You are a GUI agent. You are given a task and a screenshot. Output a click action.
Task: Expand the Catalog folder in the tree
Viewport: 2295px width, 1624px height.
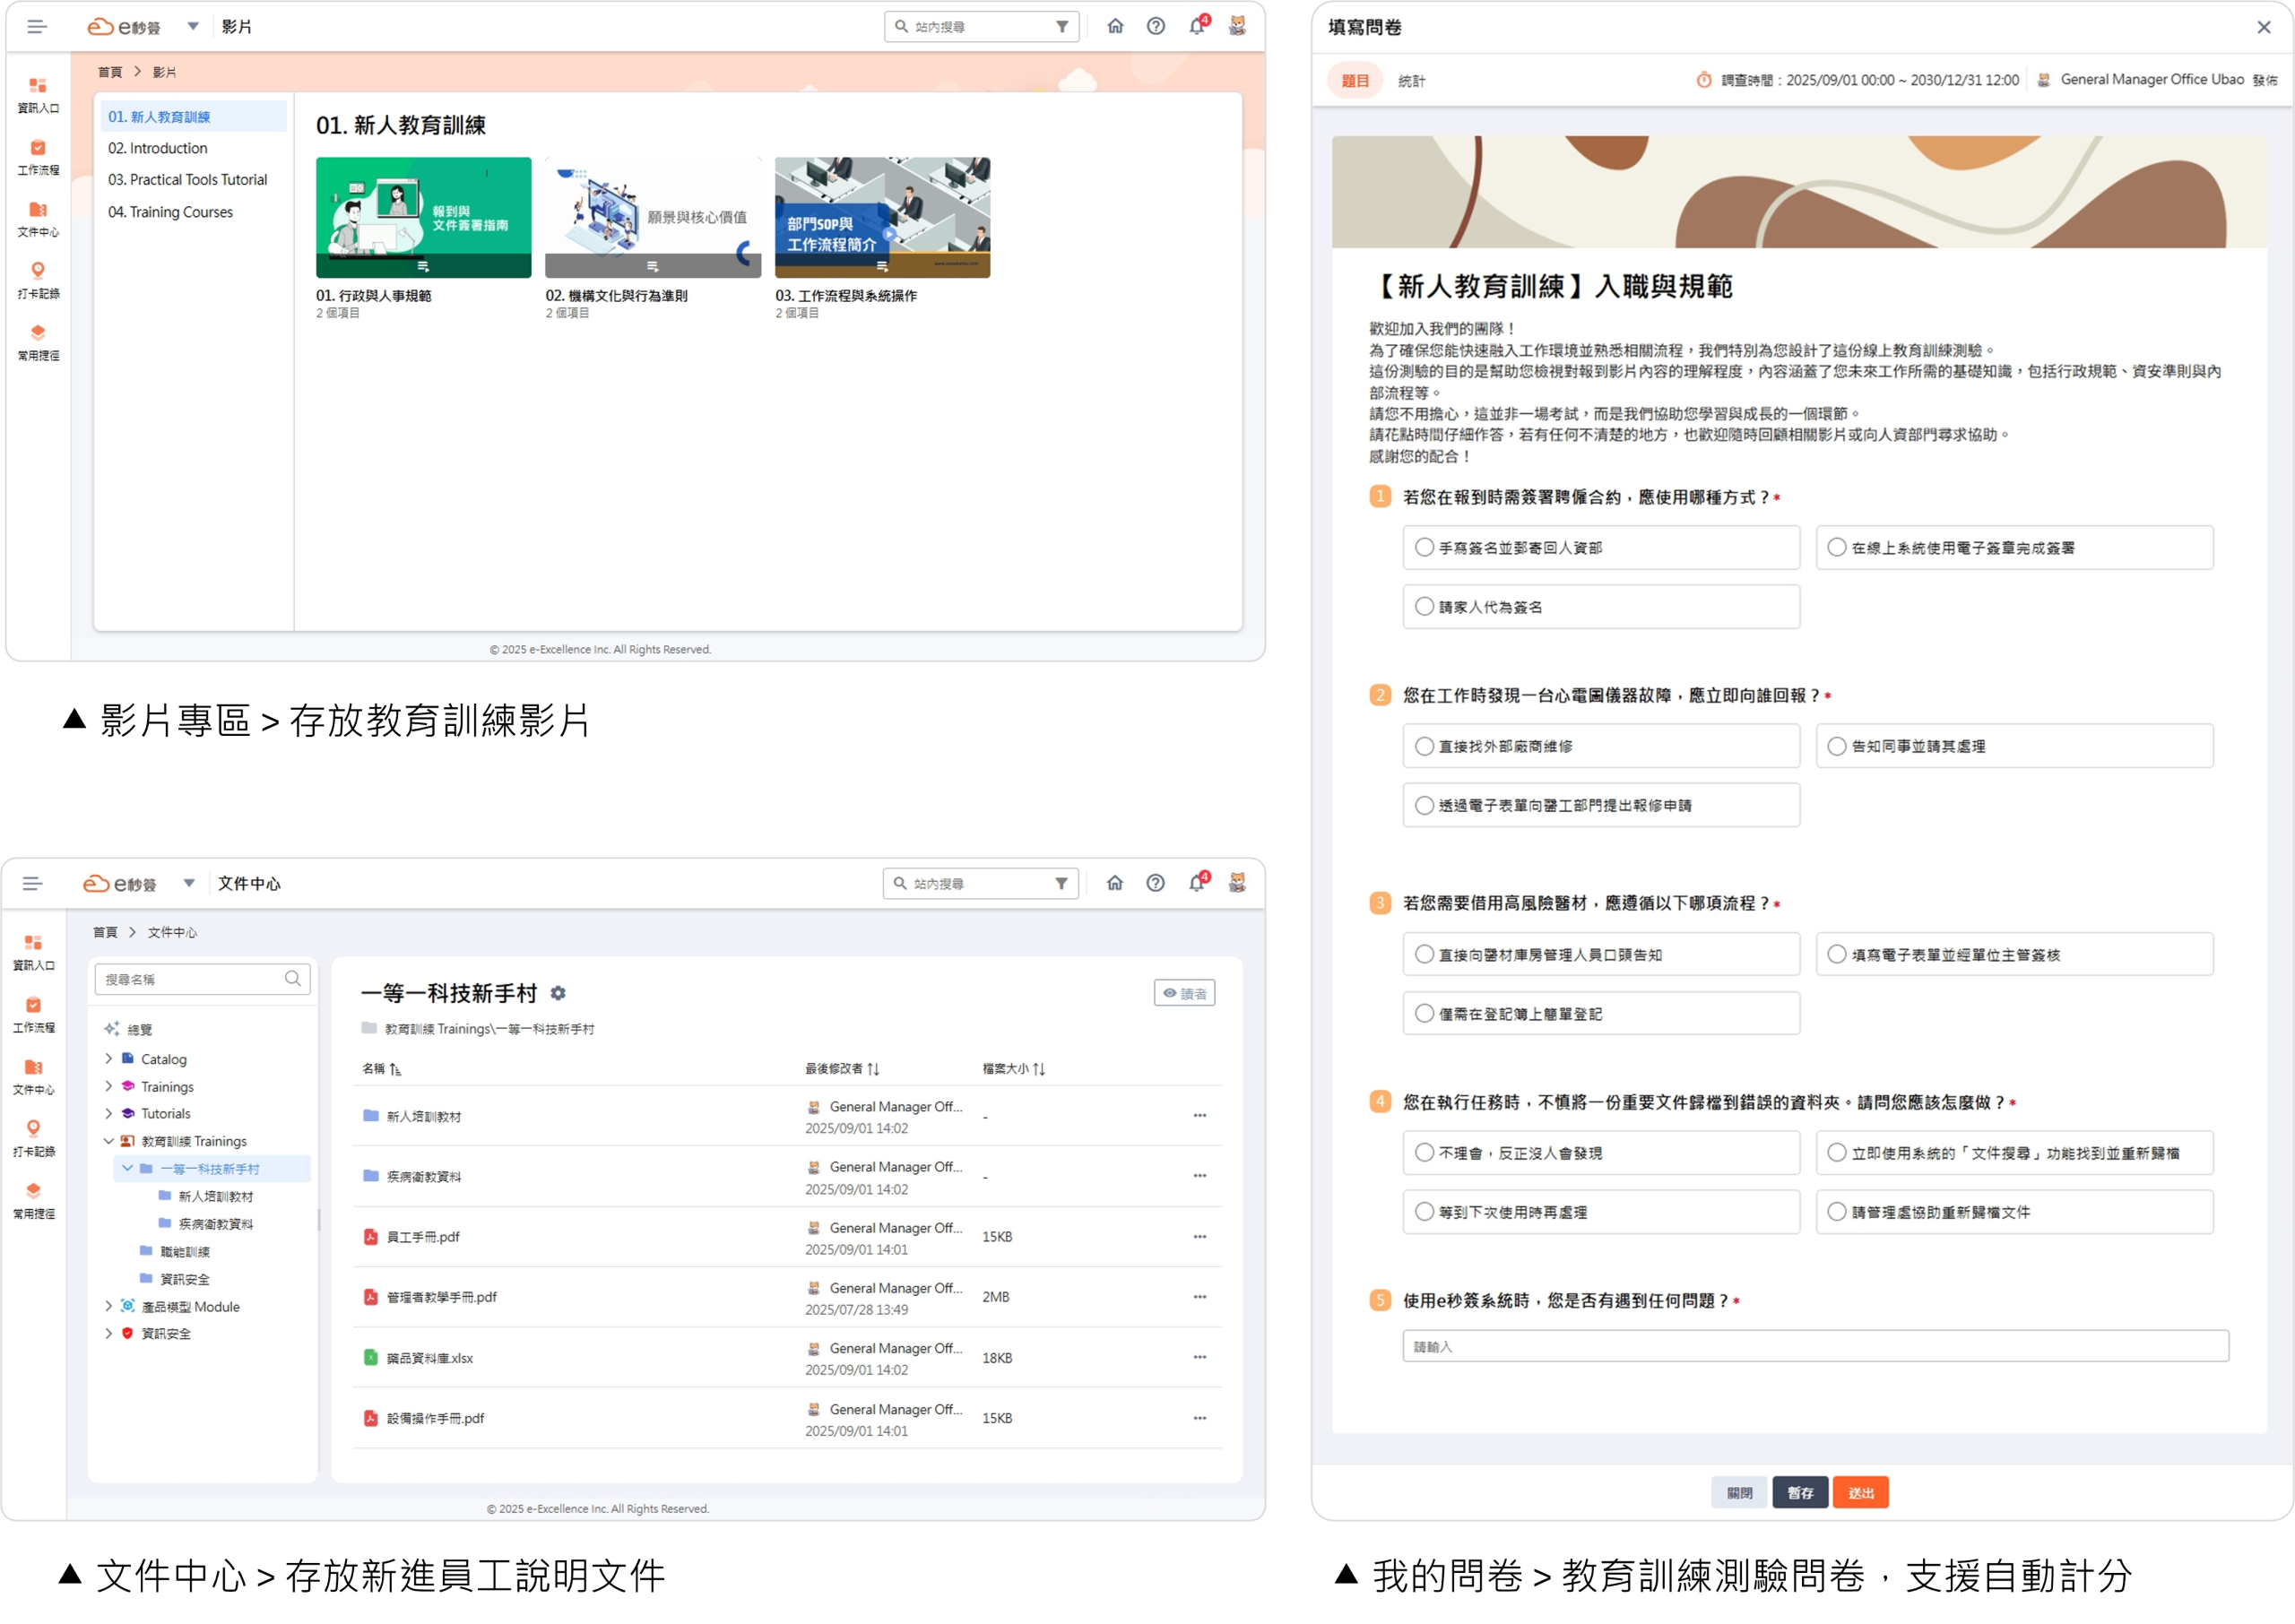[109, 1059]
